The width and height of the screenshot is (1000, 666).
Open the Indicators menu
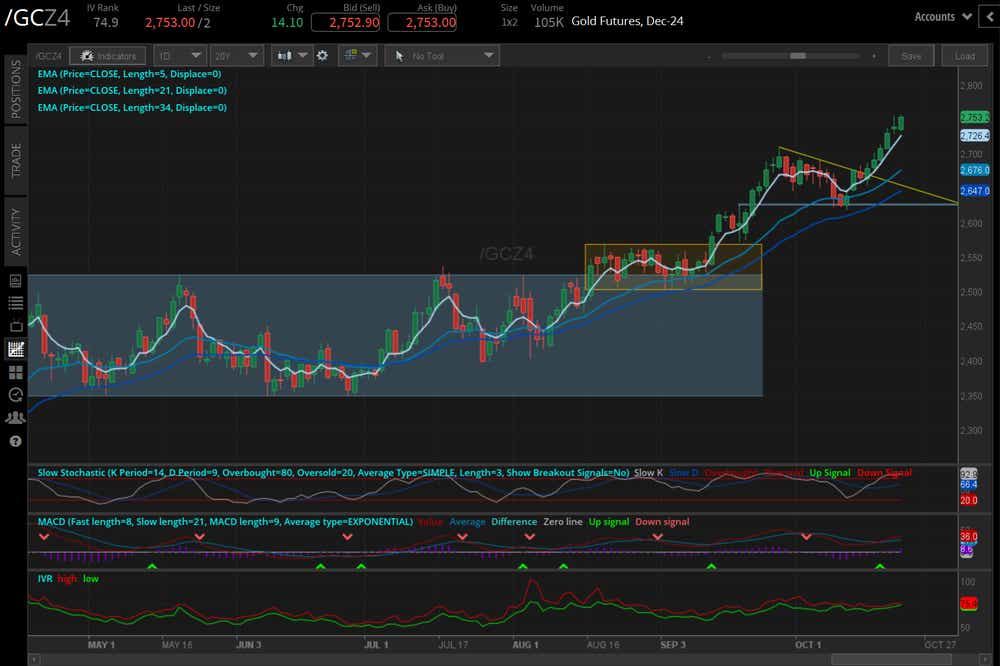(x=107, y=56)
